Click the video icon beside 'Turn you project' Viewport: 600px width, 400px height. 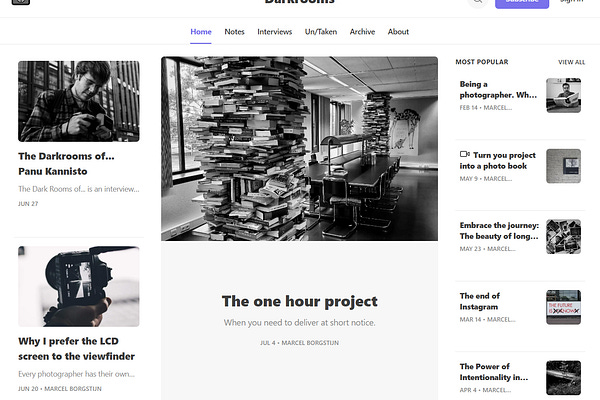click(465, 154)
